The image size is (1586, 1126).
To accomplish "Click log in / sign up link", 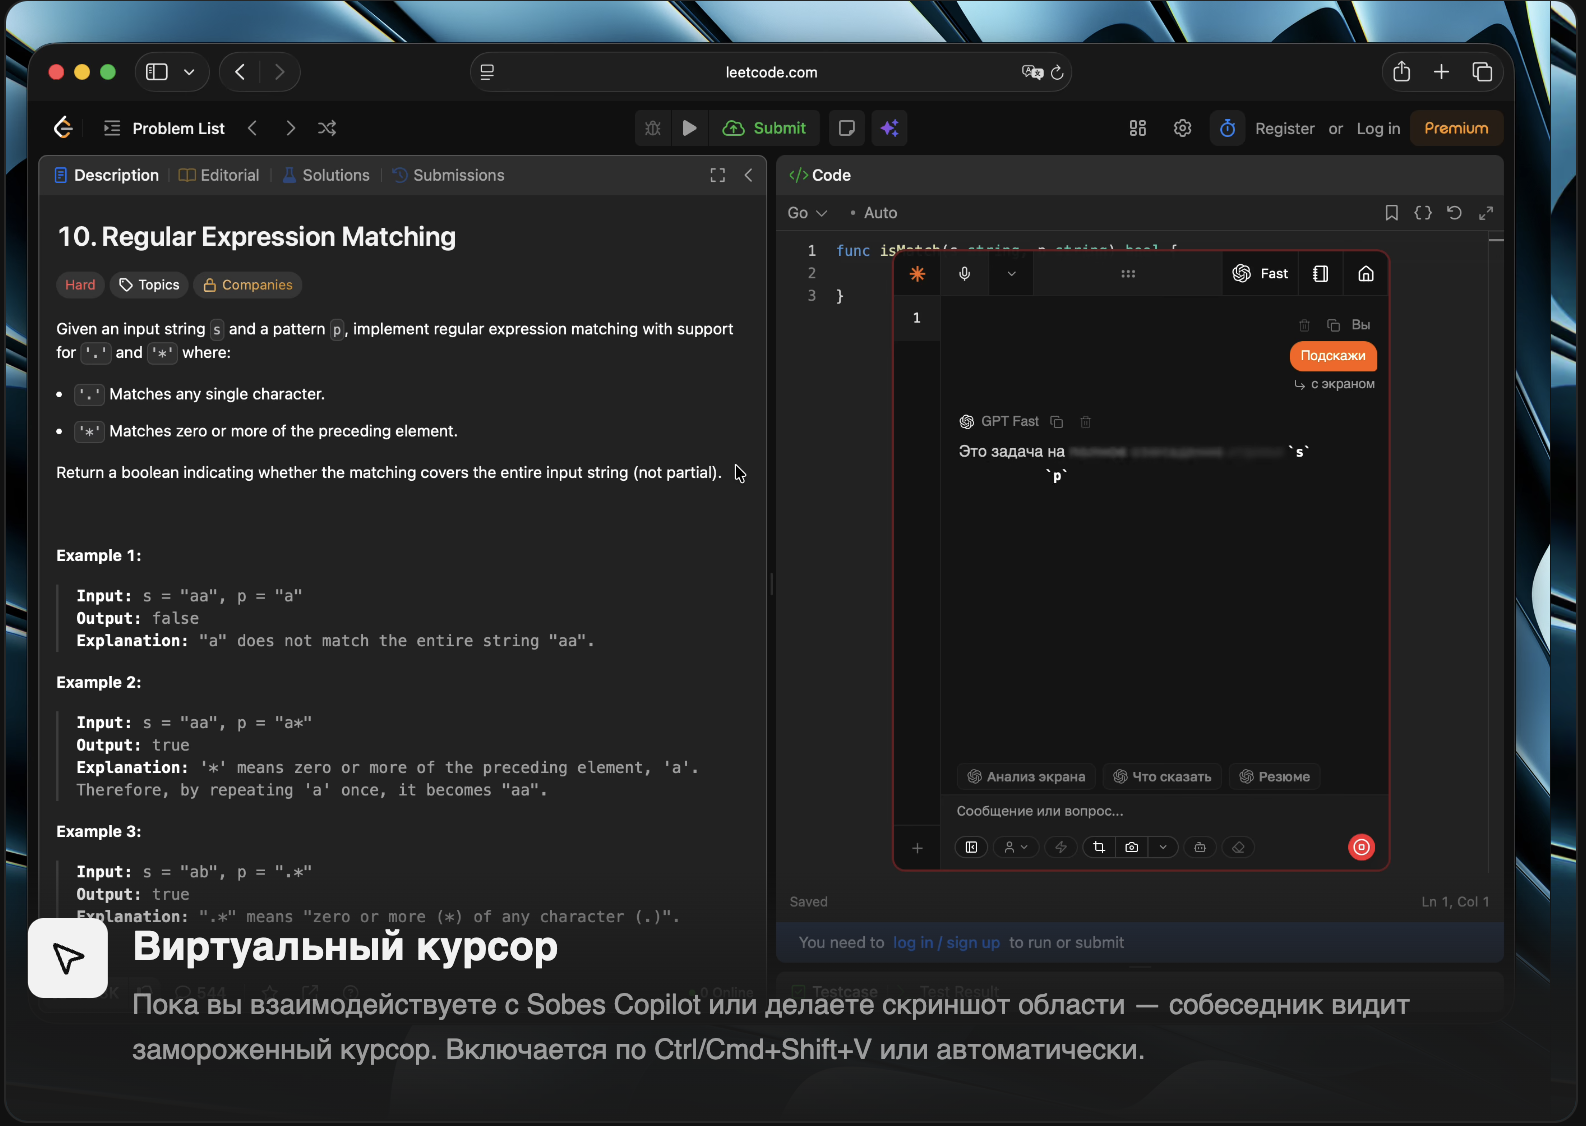I will tap(946, 942).
